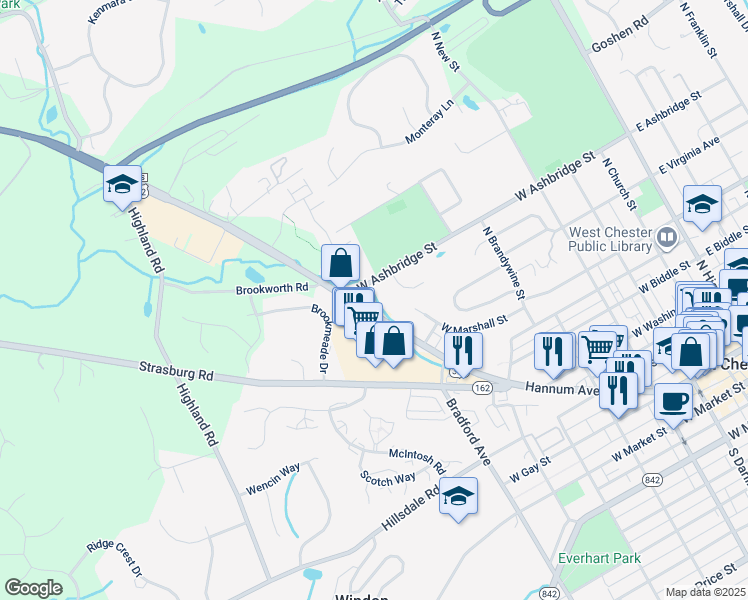Click the Google logo
This screenshot has width=748, height=600.
34,588
